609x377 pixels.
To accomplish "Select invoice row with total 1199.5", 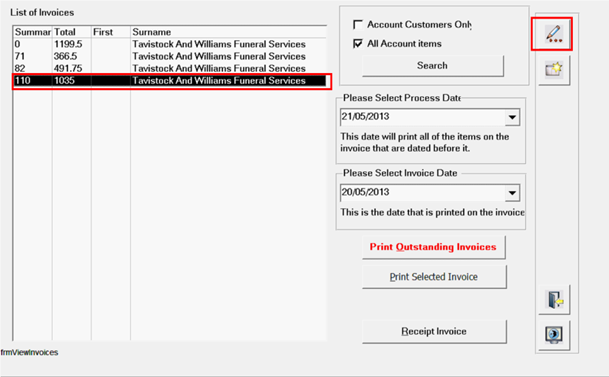I will [170, 44].
